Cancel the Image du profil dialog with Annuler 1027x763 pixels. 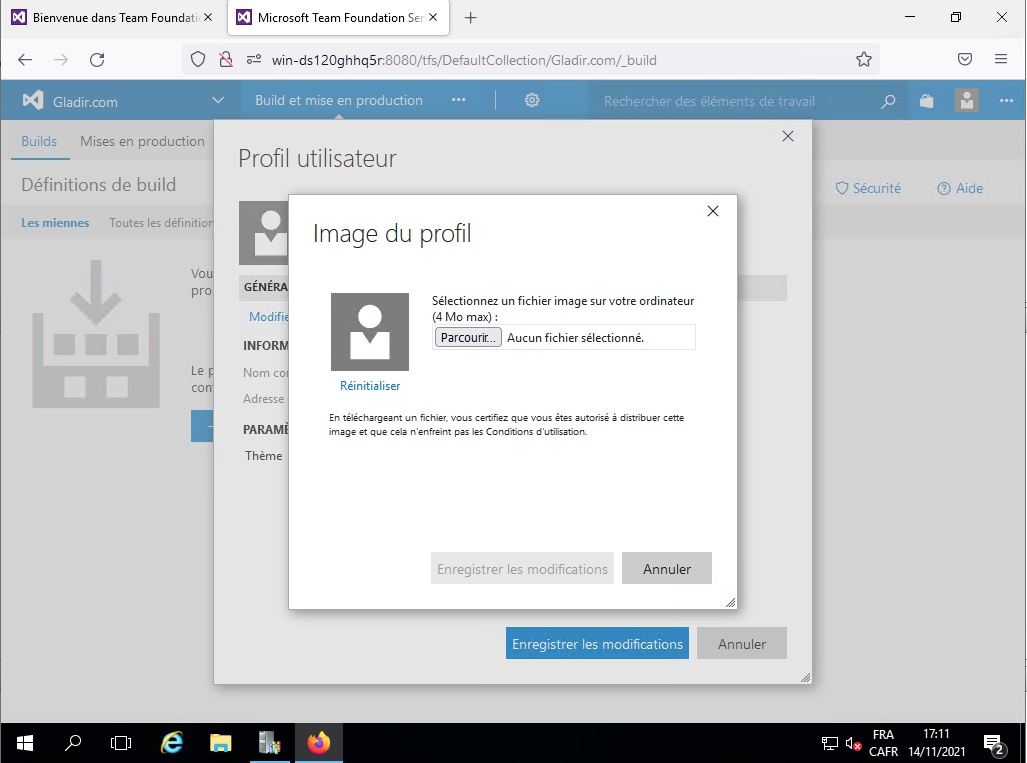(667, 568)
